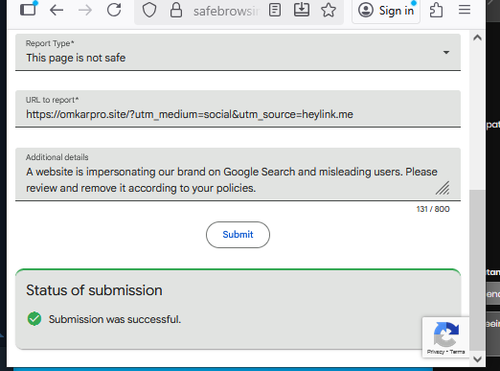The width and height of the screenshot is (500, 371).
Task: Click scrollbar up arrow
Action: (477, 38)
